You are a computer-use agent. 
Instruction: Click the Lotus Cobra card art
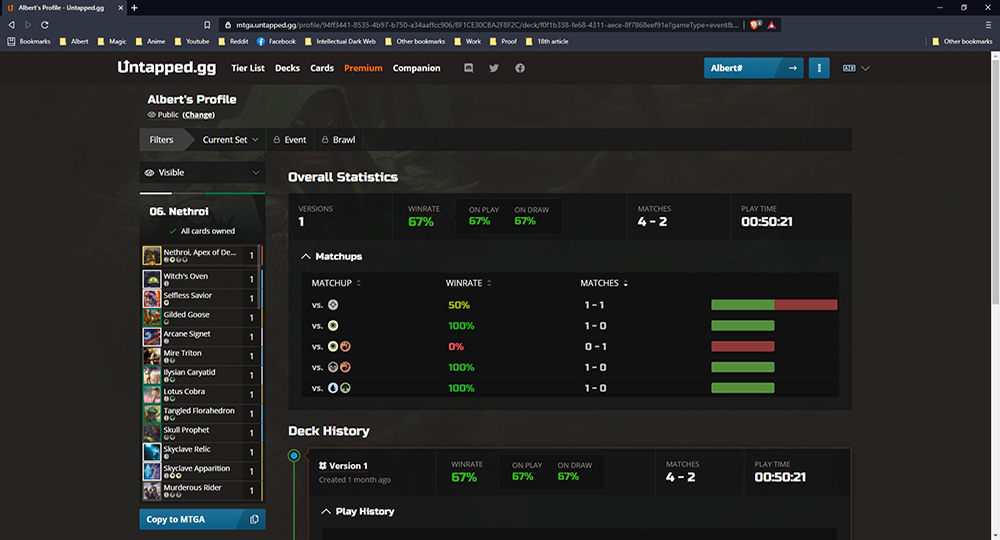[x=152, y=395]
